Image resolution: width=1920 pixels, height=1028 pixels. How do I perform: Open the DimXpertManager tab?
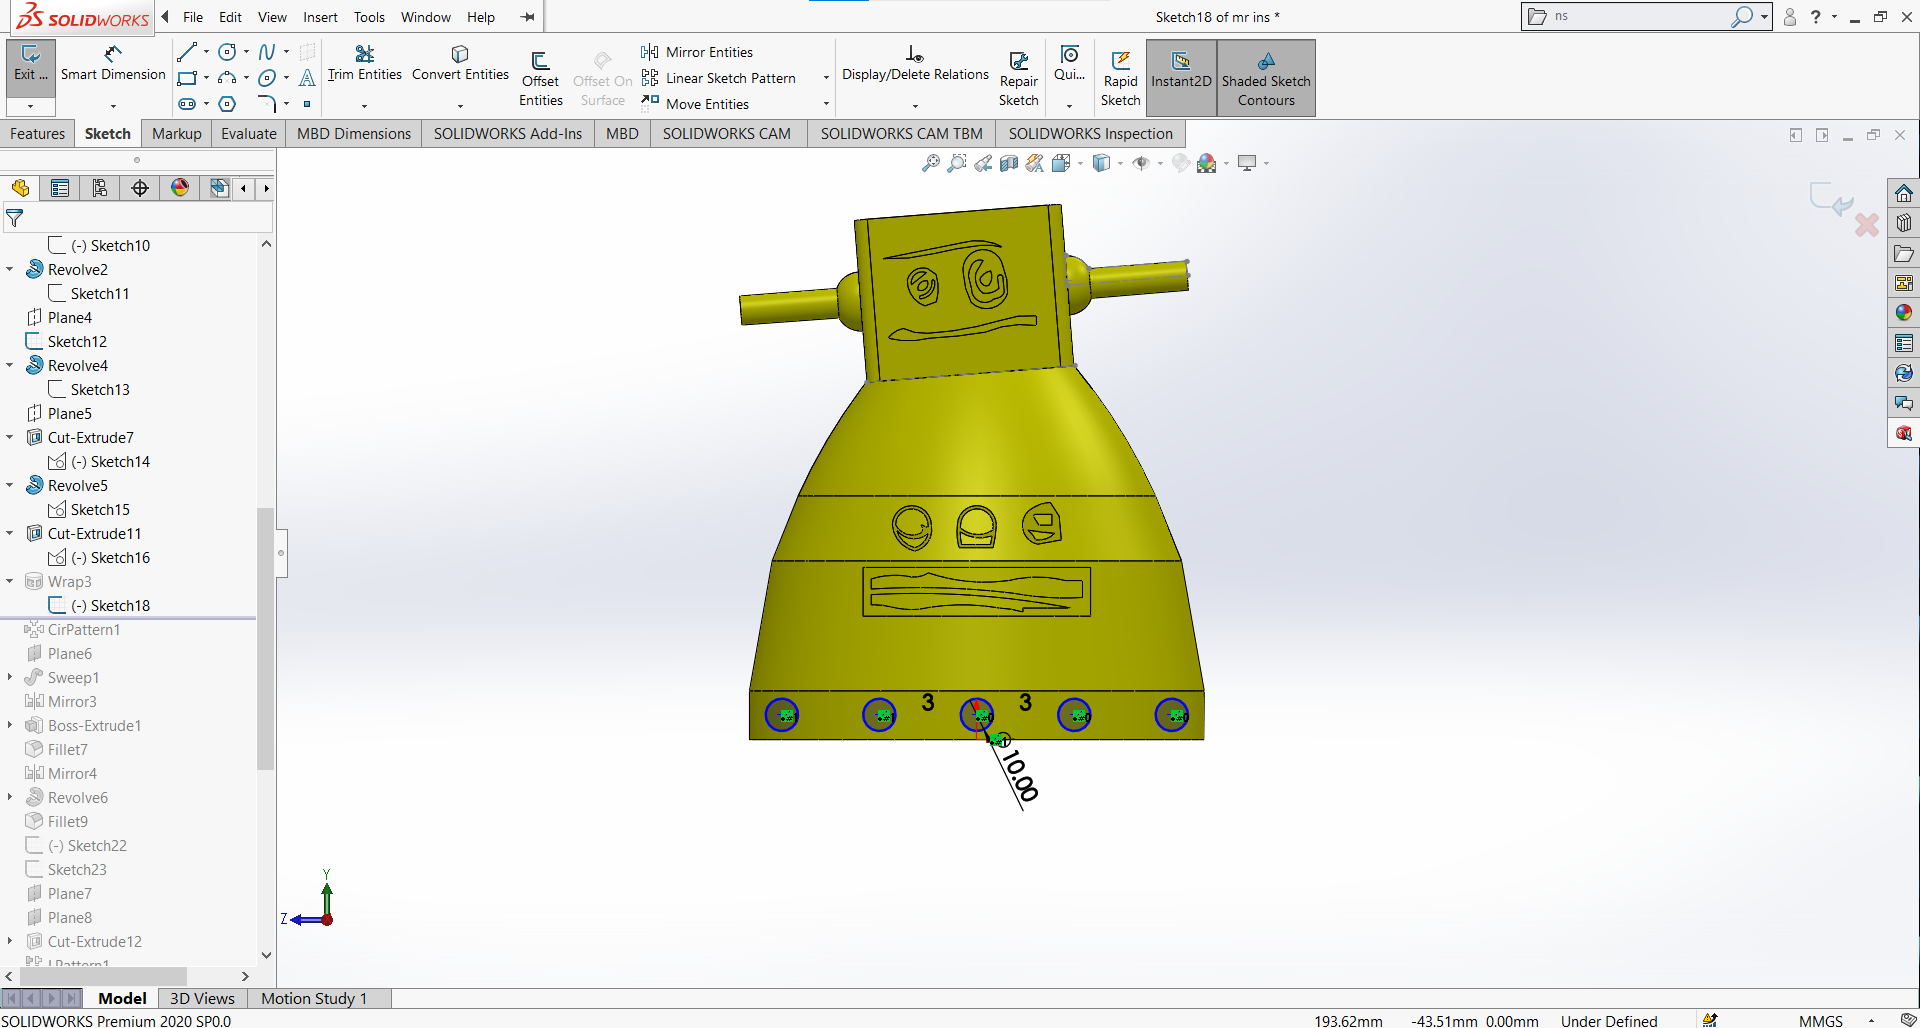(x=140, y=188)
